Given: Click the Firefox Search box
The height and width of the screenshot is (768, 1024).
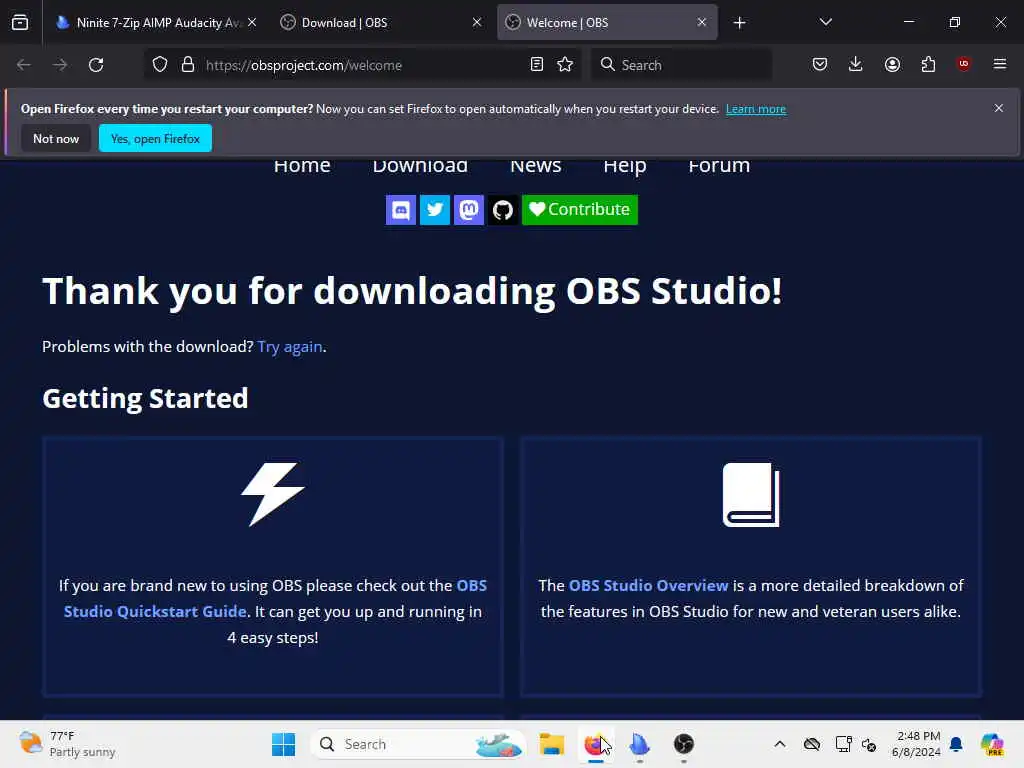Looking at the screenshot, I should tap(681, 65).
